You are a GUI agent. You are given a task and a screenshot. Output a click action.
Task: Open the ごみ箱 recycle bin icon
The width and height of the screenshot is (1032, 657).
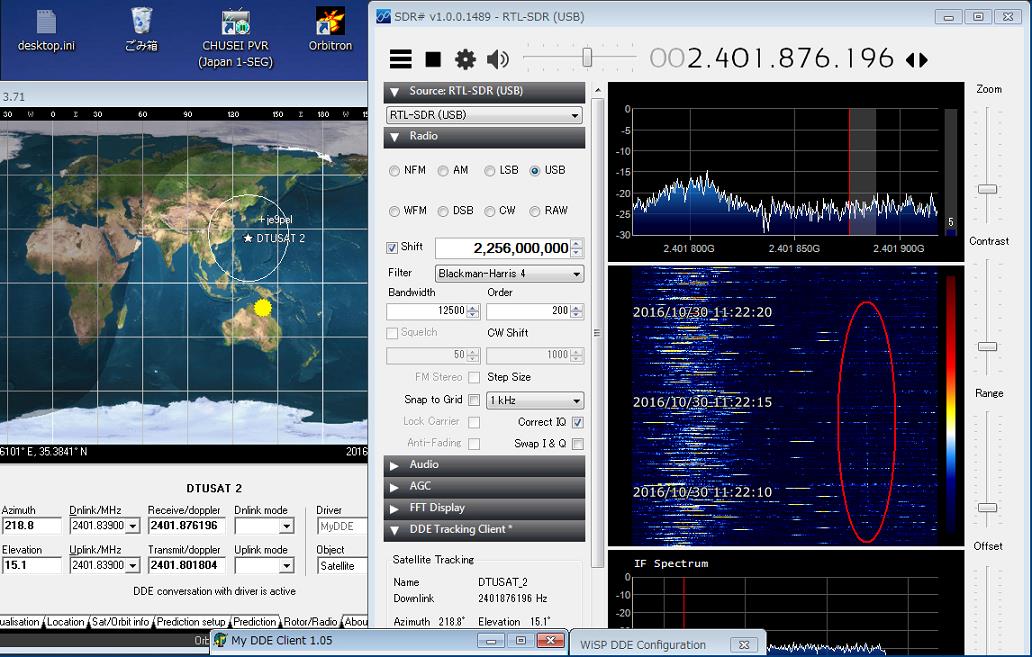tap(142, 30)
